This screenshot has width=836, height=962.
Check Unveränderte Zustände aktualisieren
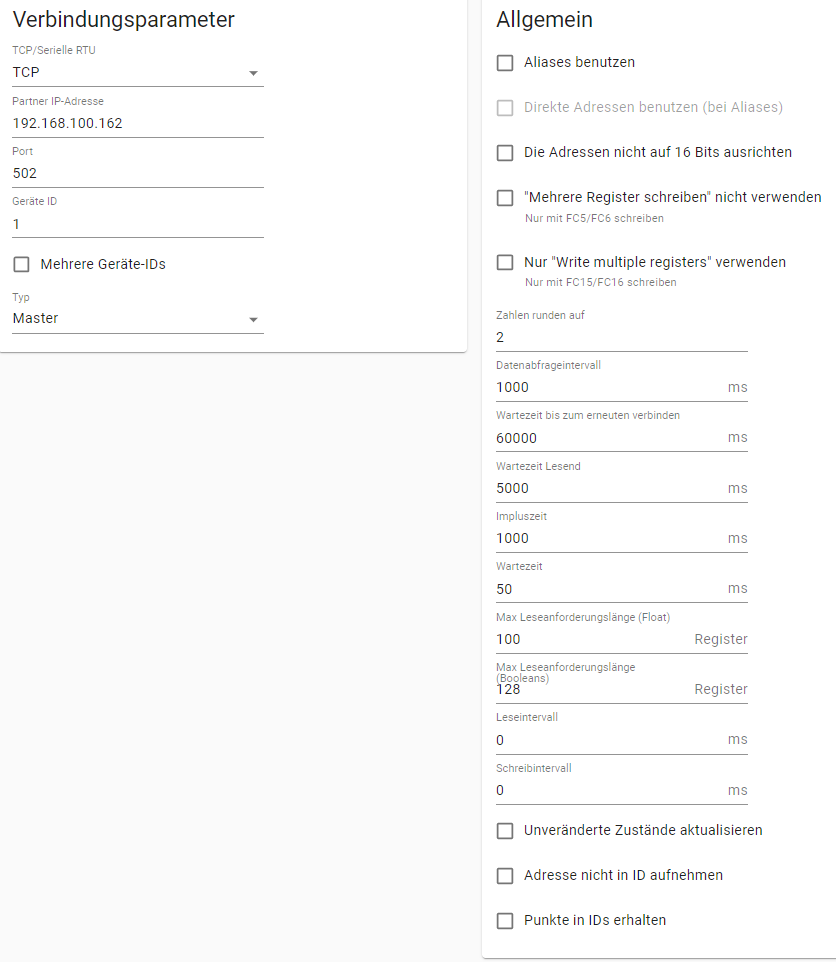[505, 831]
